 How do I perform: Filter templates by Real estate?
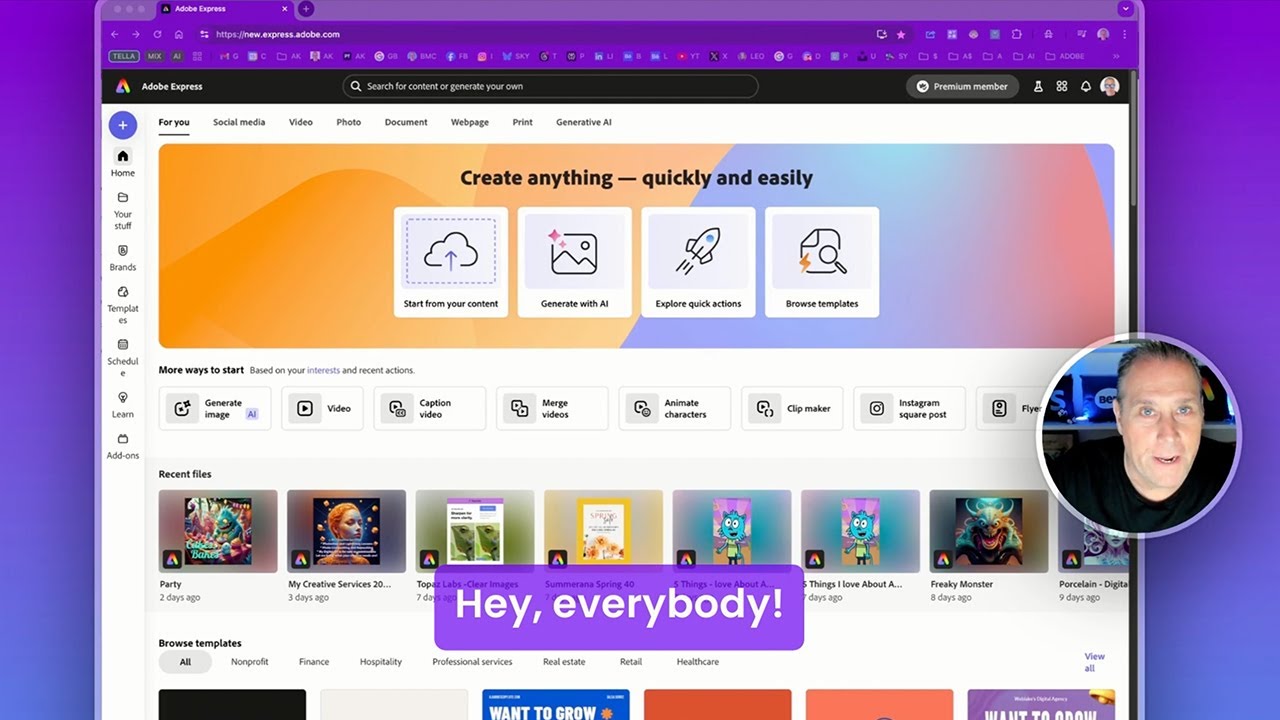click(566, 662)
